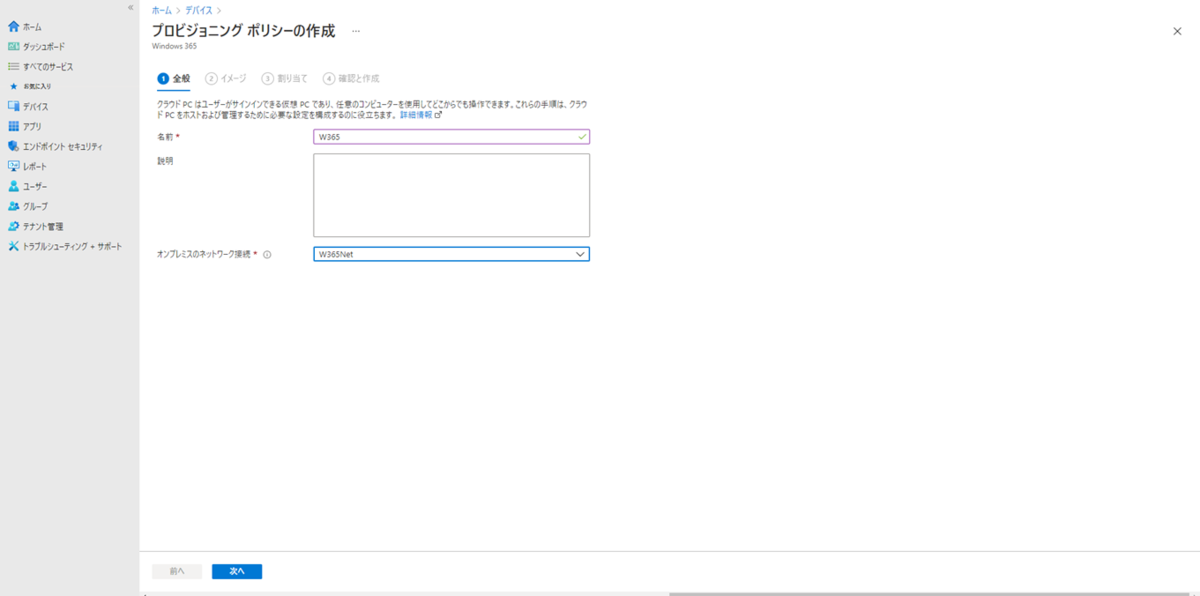1200x596 pixels.
Task: Click the お気に入り (Favorites) star icon
Action: coord(14,85)
